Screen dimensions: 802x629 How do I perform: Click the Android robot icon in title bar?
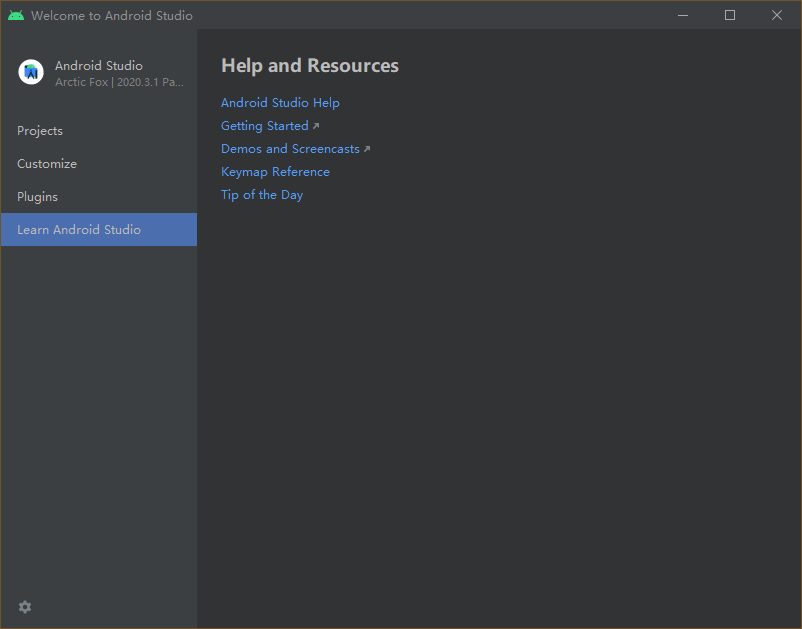click(16, 15)
